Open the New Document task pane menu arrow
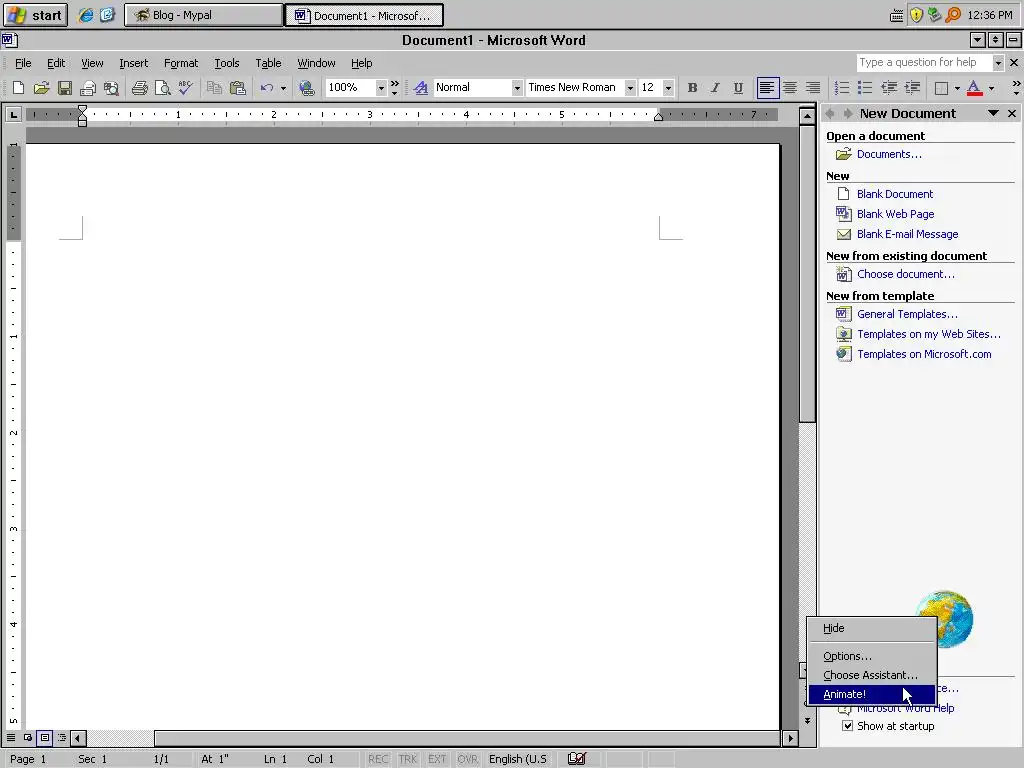This screenshot has height=768, width=1024. click(993, 114)
